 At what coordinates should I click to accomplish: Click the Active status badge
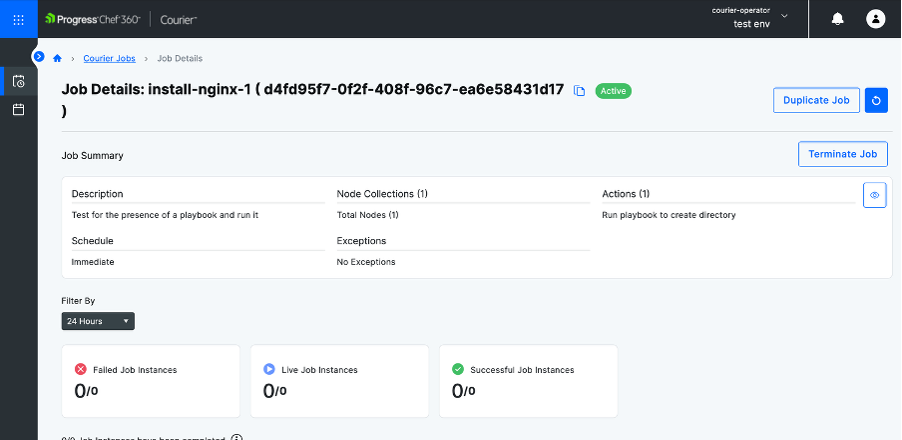[x=613, y=91]
